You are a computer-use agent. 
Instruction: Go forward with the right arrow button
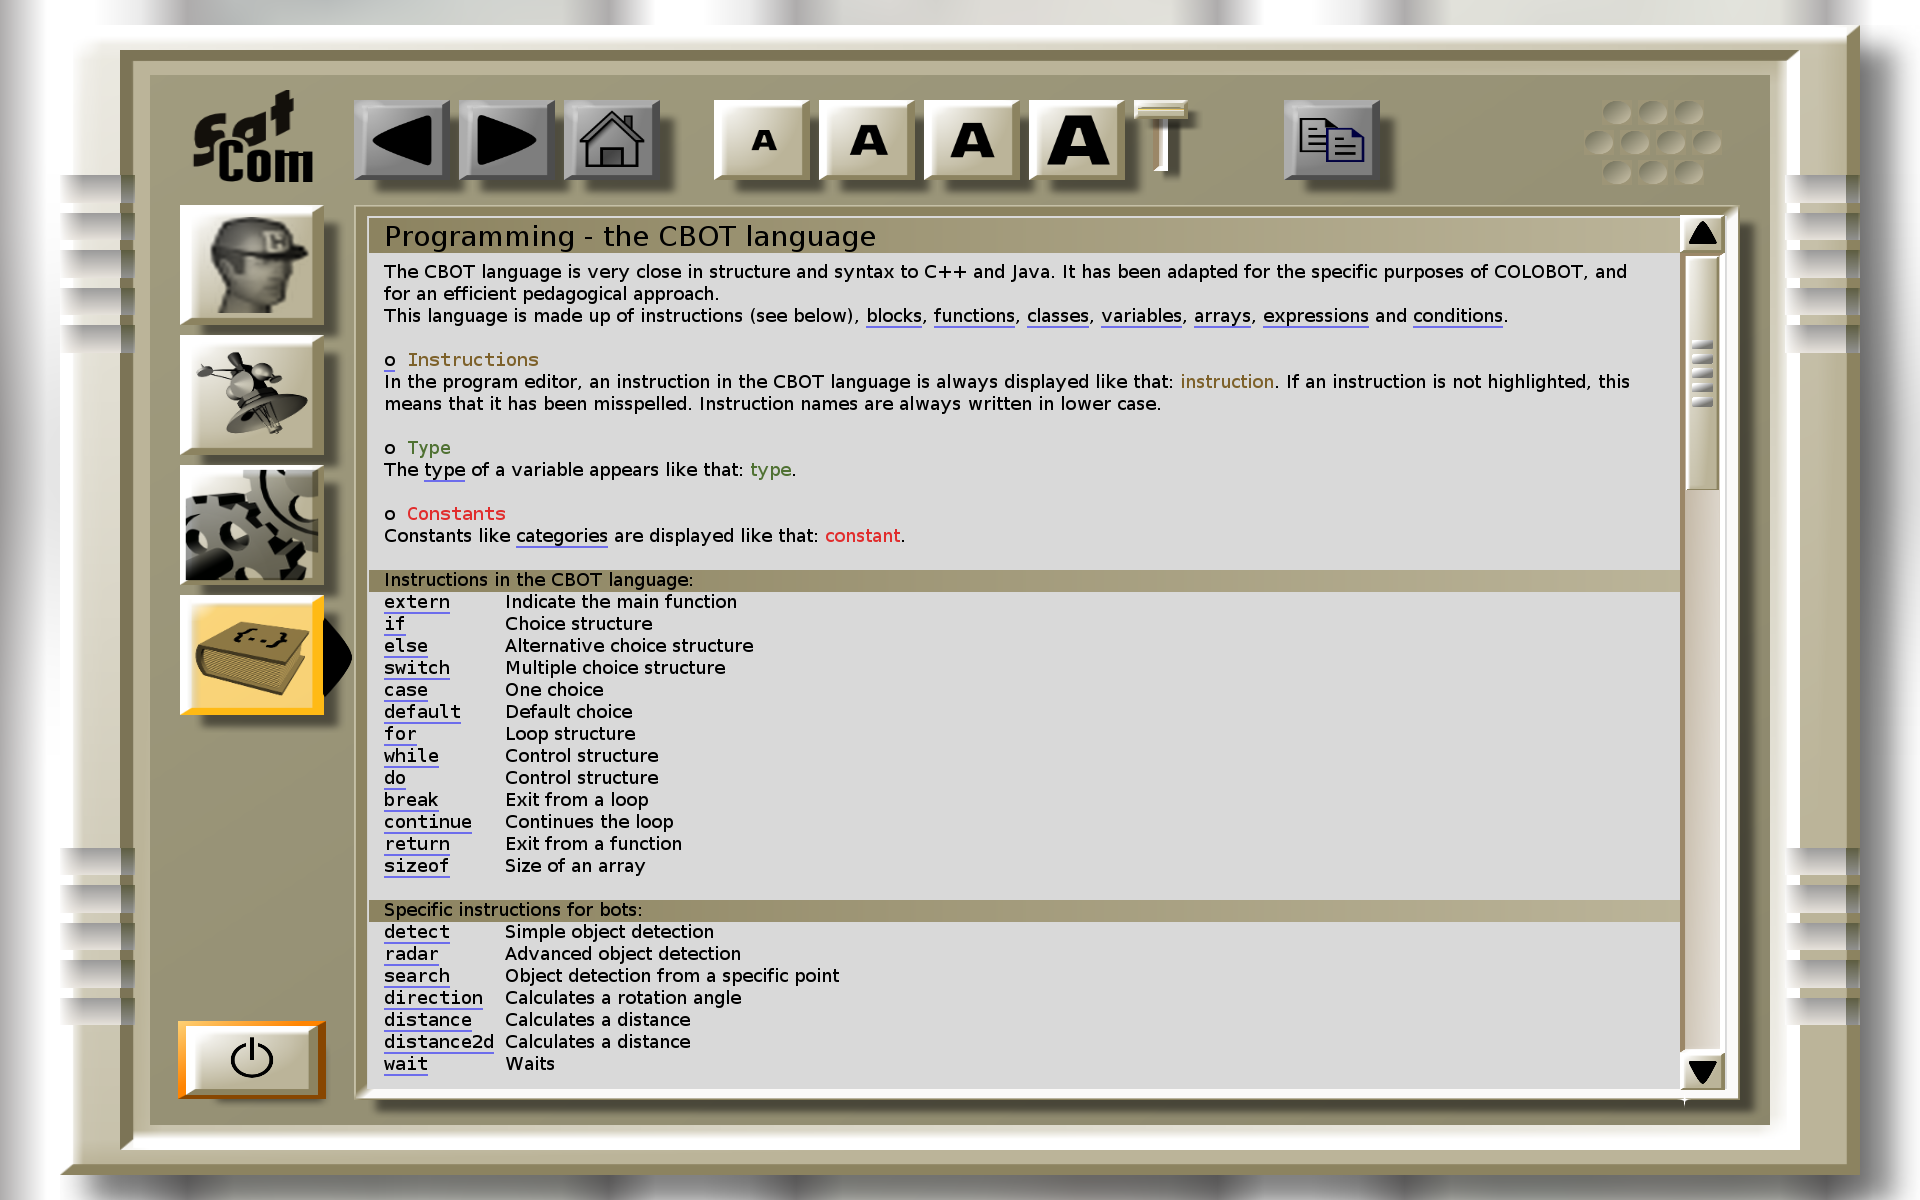click(507, 140)
